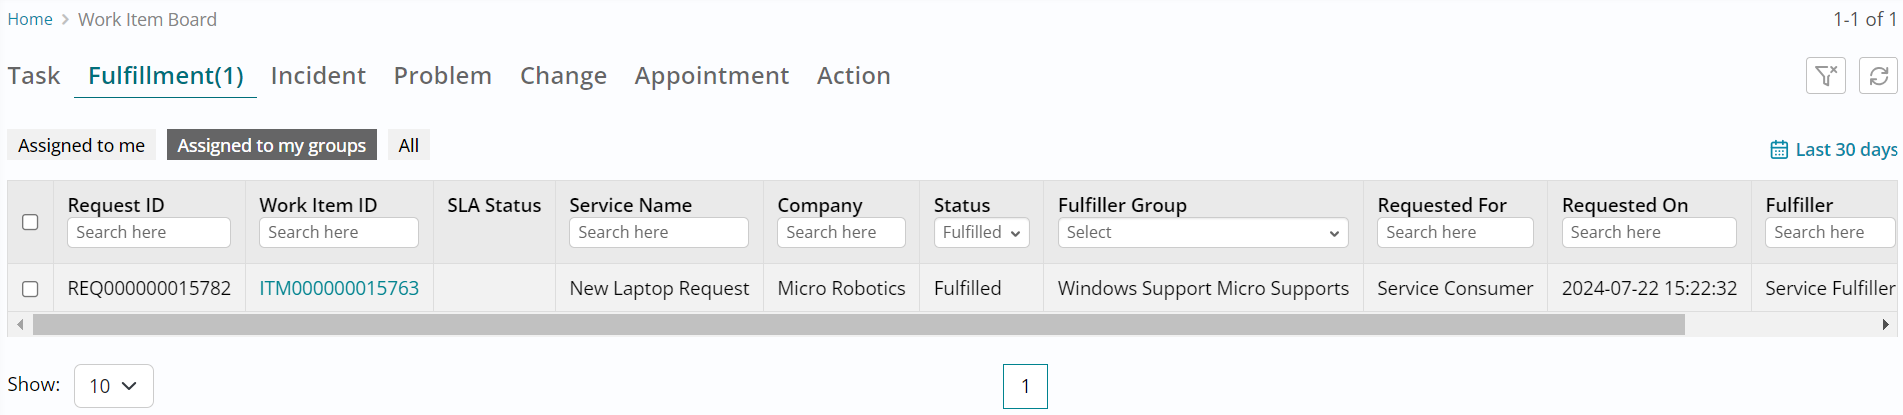Open the Status filter dropdown
Screen dimensions: 1903x415
981,232
